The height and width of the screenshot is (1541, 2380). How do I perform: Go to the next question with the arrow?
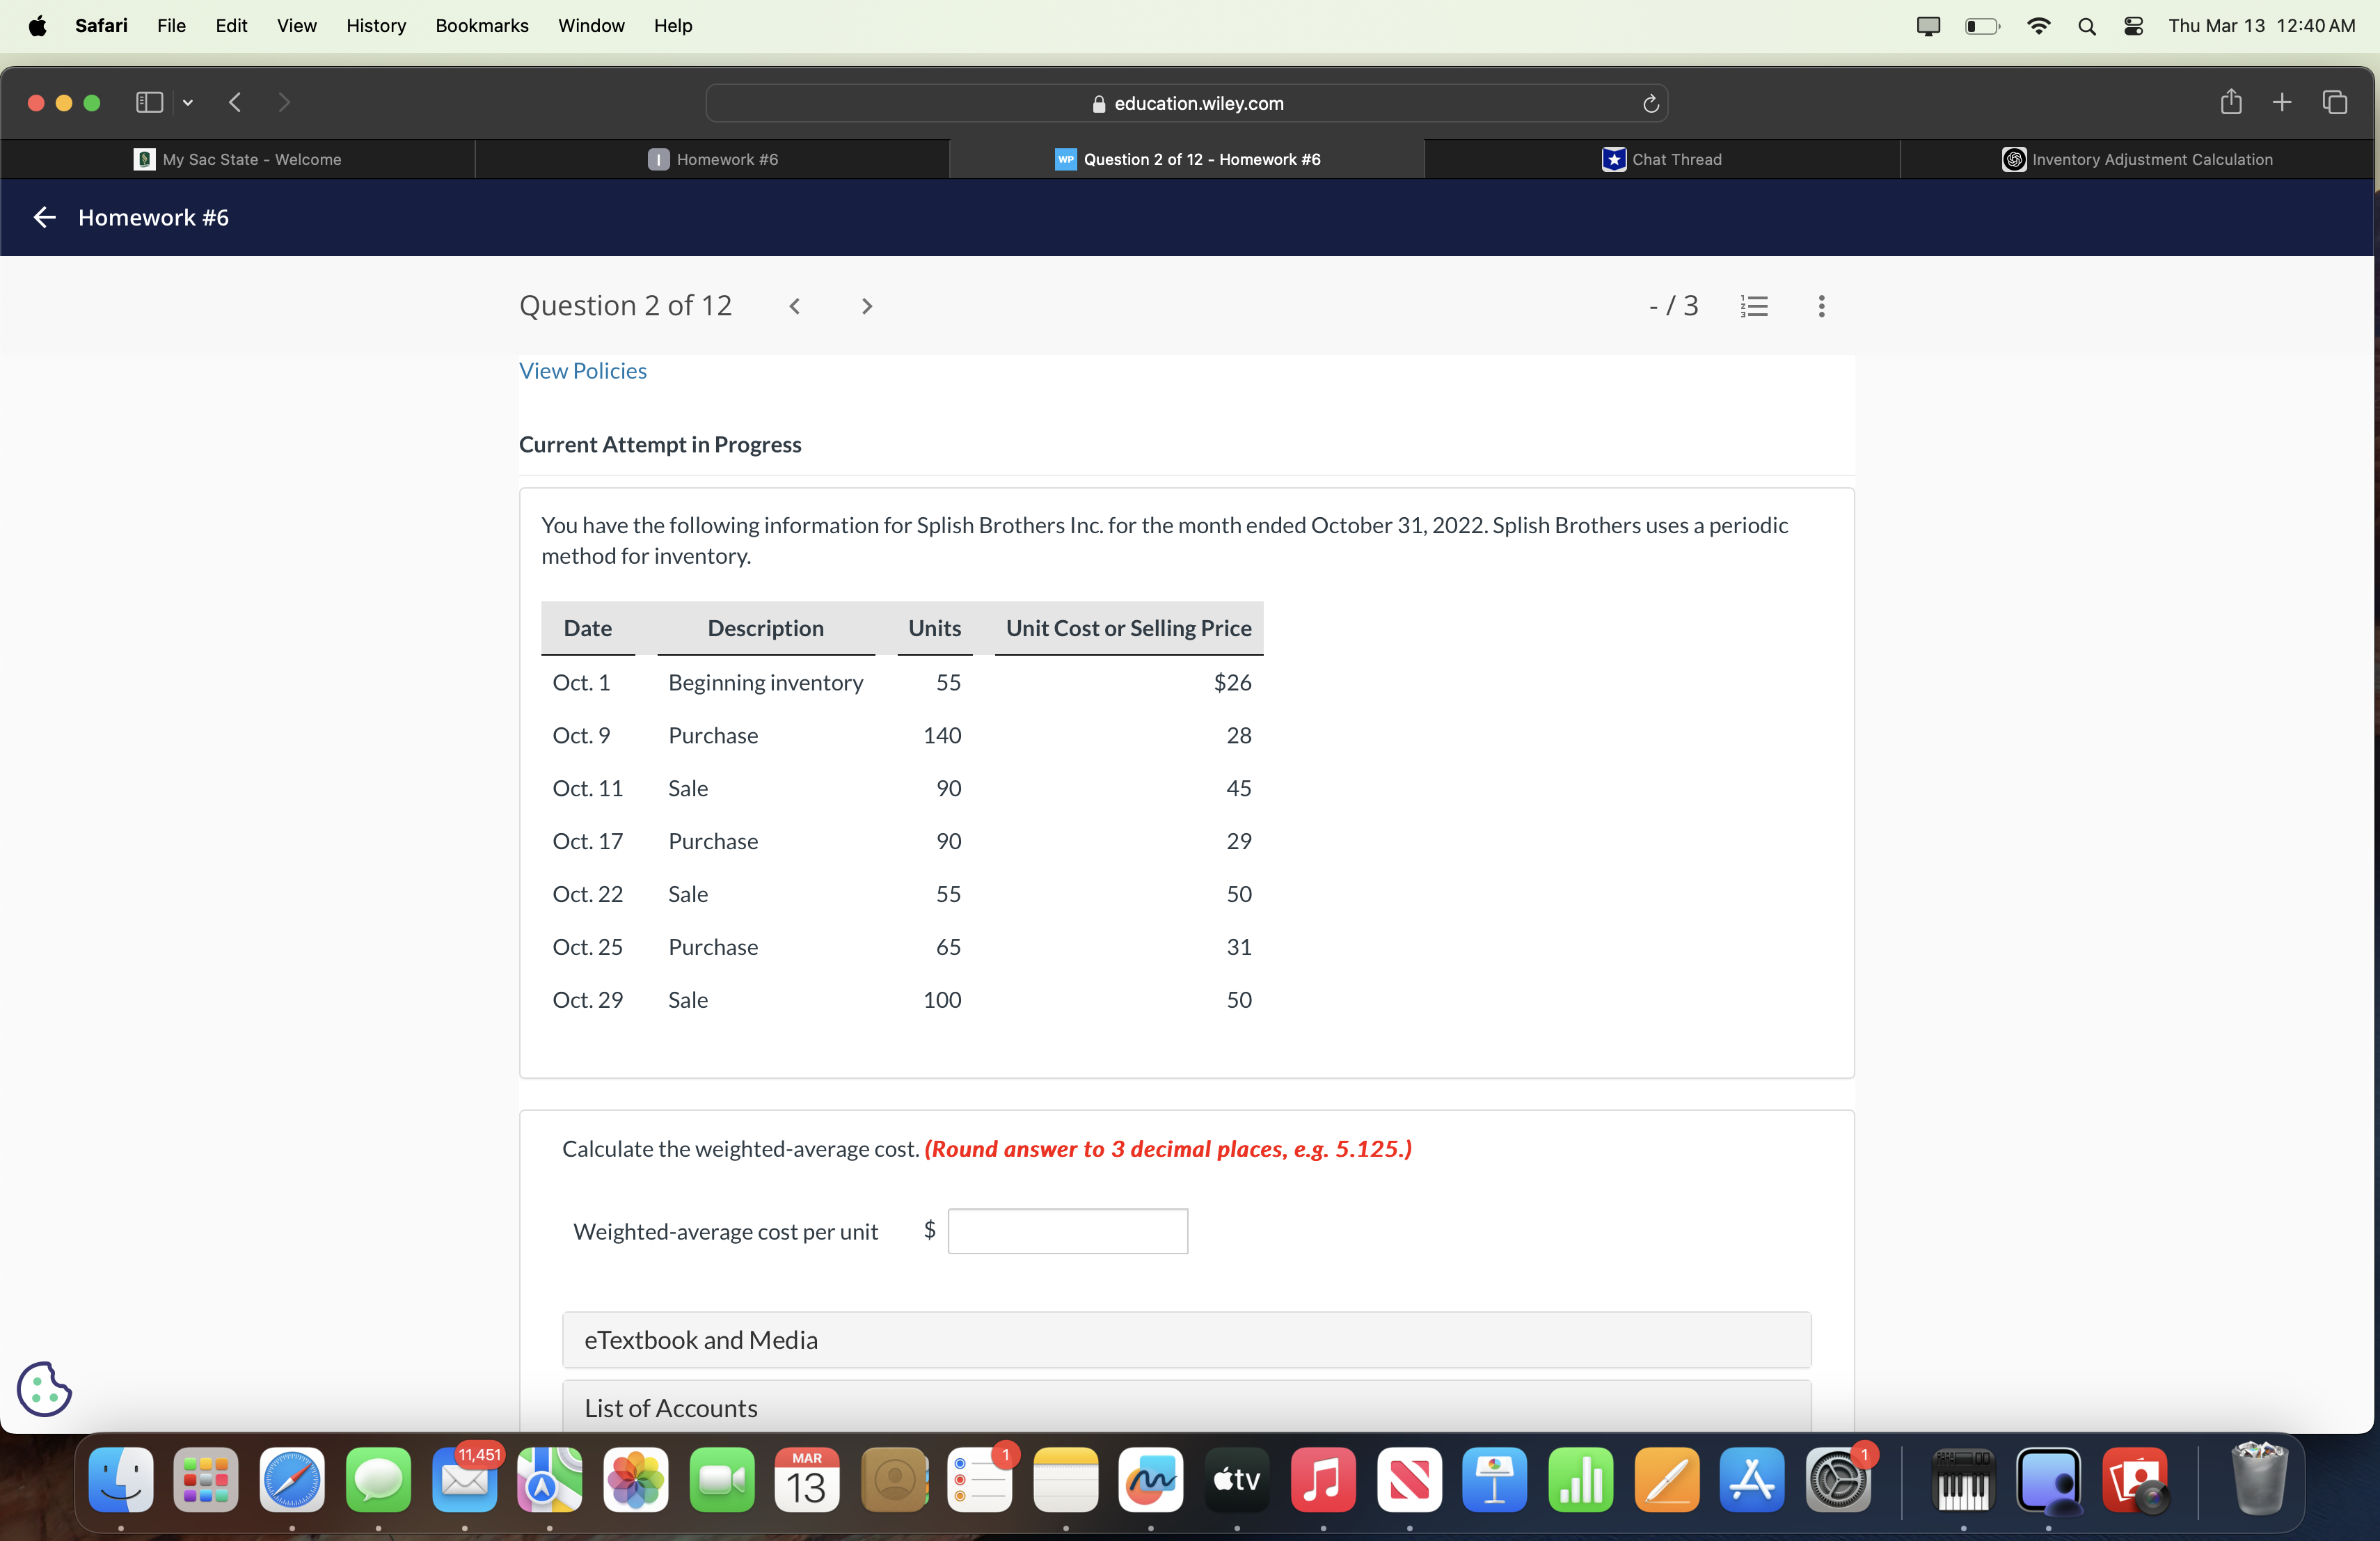(866, 306)
